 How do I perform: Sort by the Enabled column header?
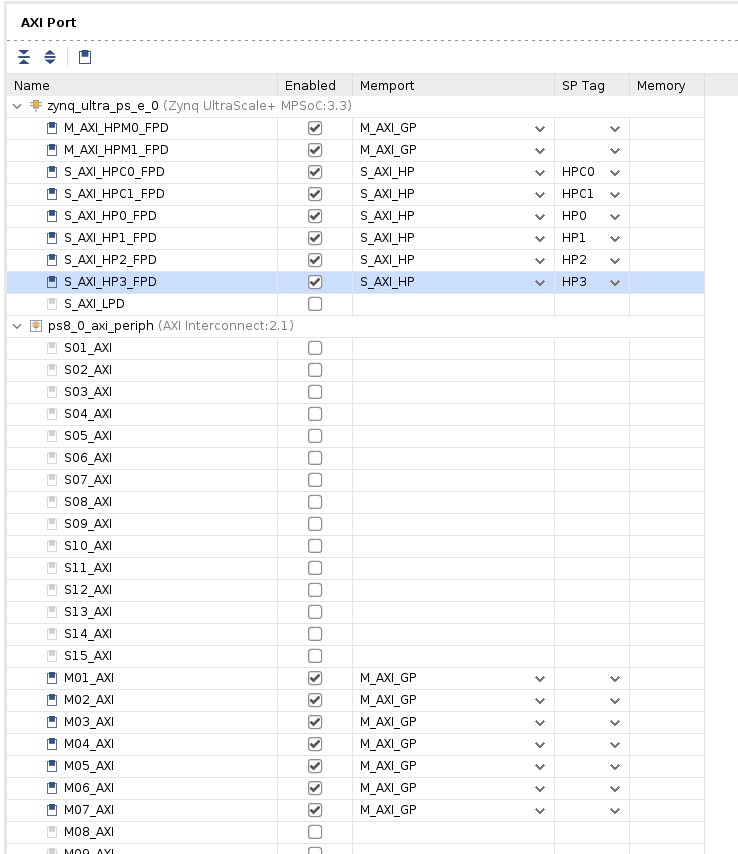[x=315, y=86]
